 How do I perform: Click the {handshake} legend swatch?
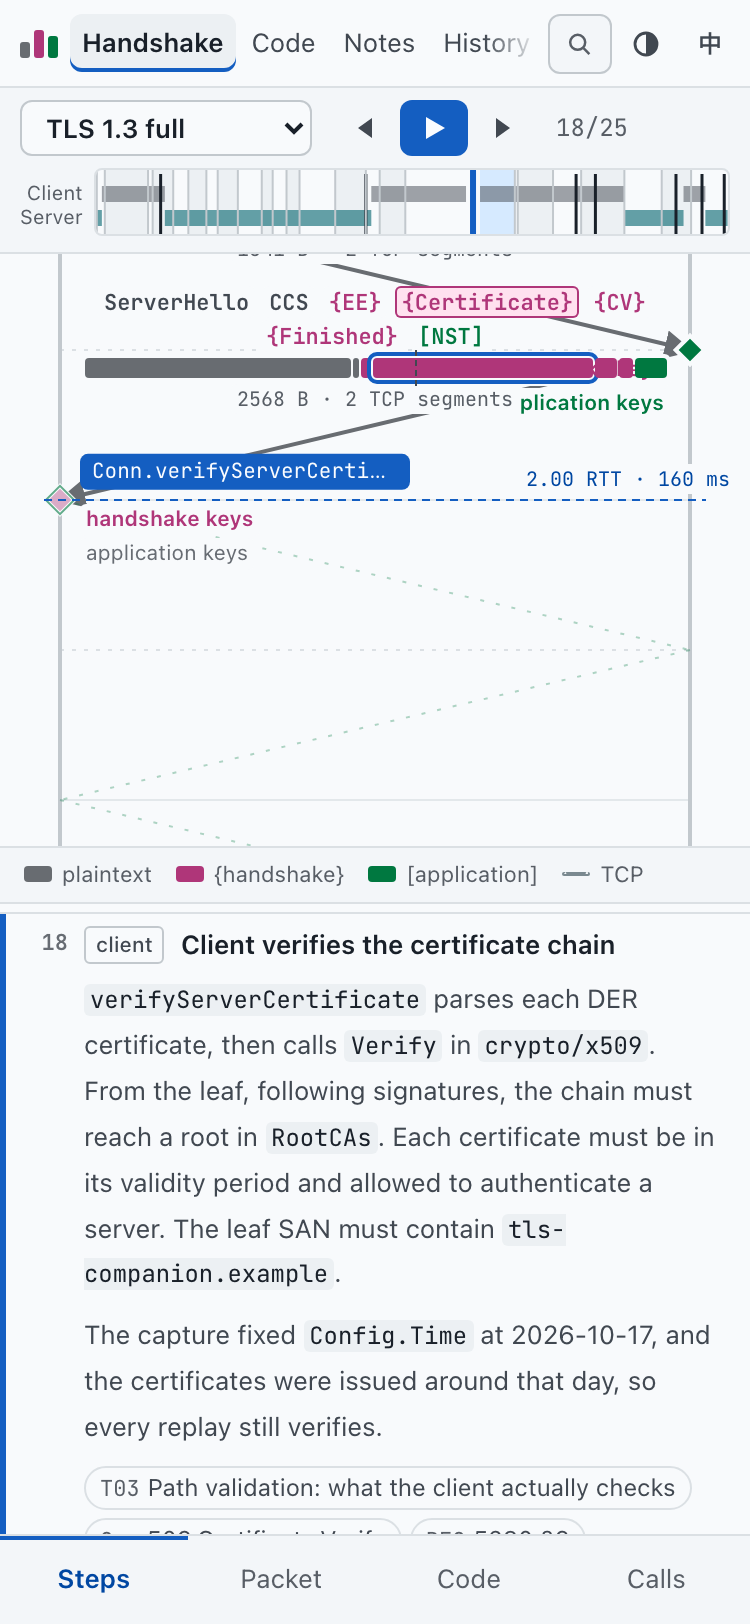190,874
